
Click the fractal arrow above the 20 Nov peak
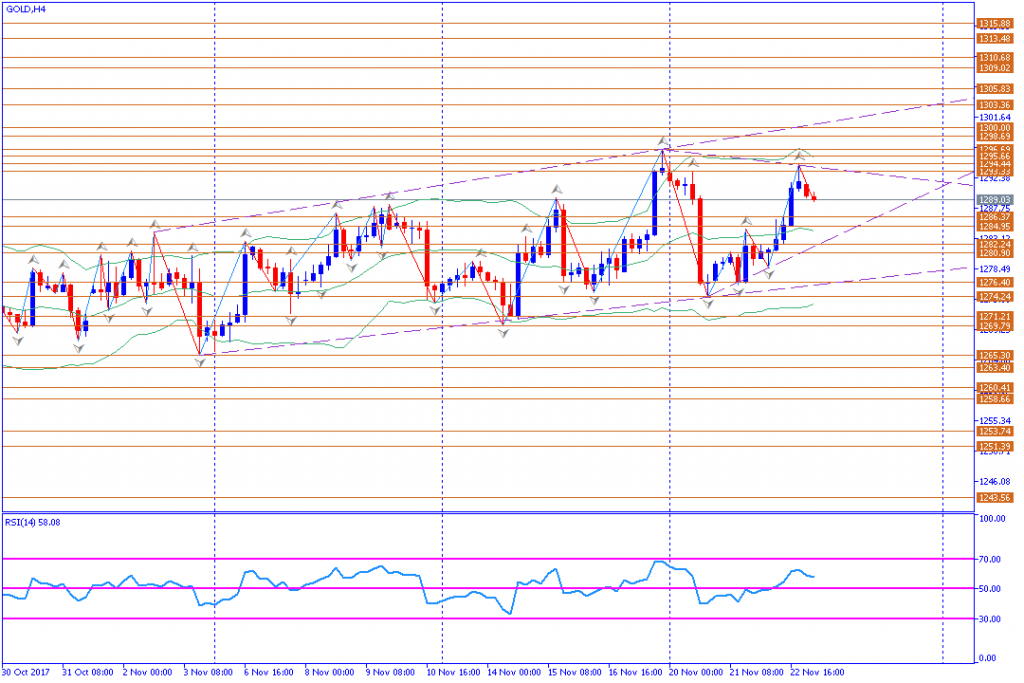(664, 140)
